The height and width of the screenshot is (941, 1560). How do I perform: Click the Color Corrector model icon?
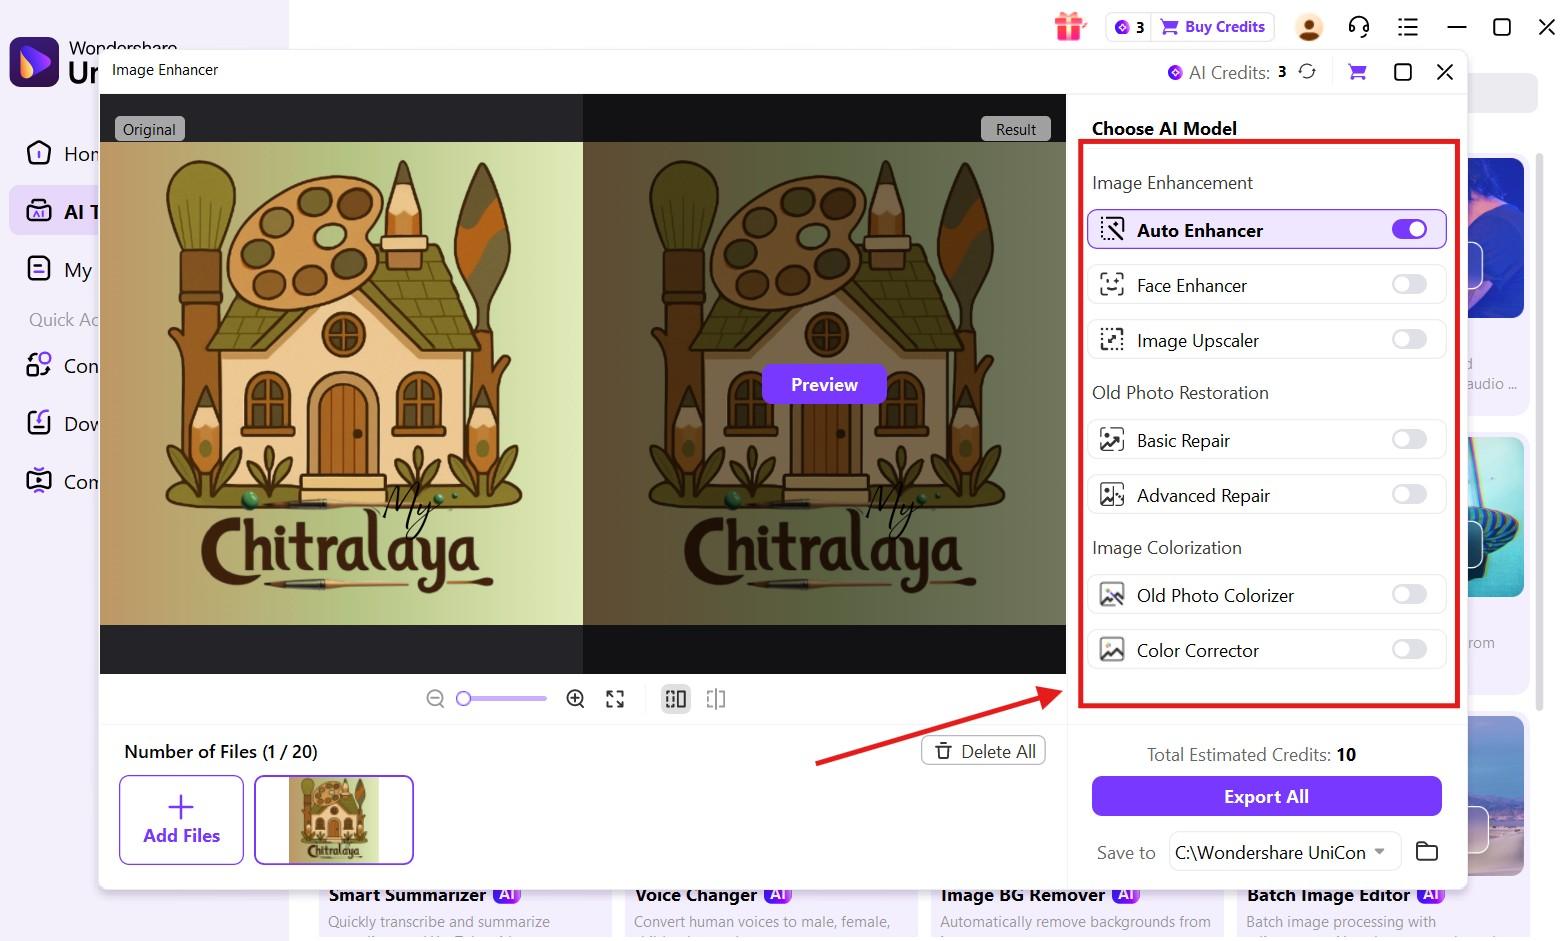point(1112,650)
